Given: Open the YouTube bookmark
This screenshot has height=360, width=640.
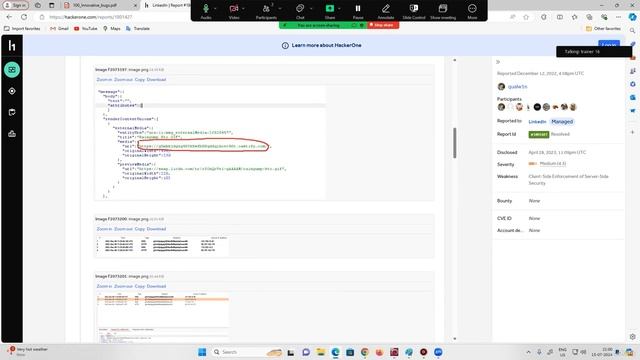Looking at the screenshot, I should click(86, 29).
